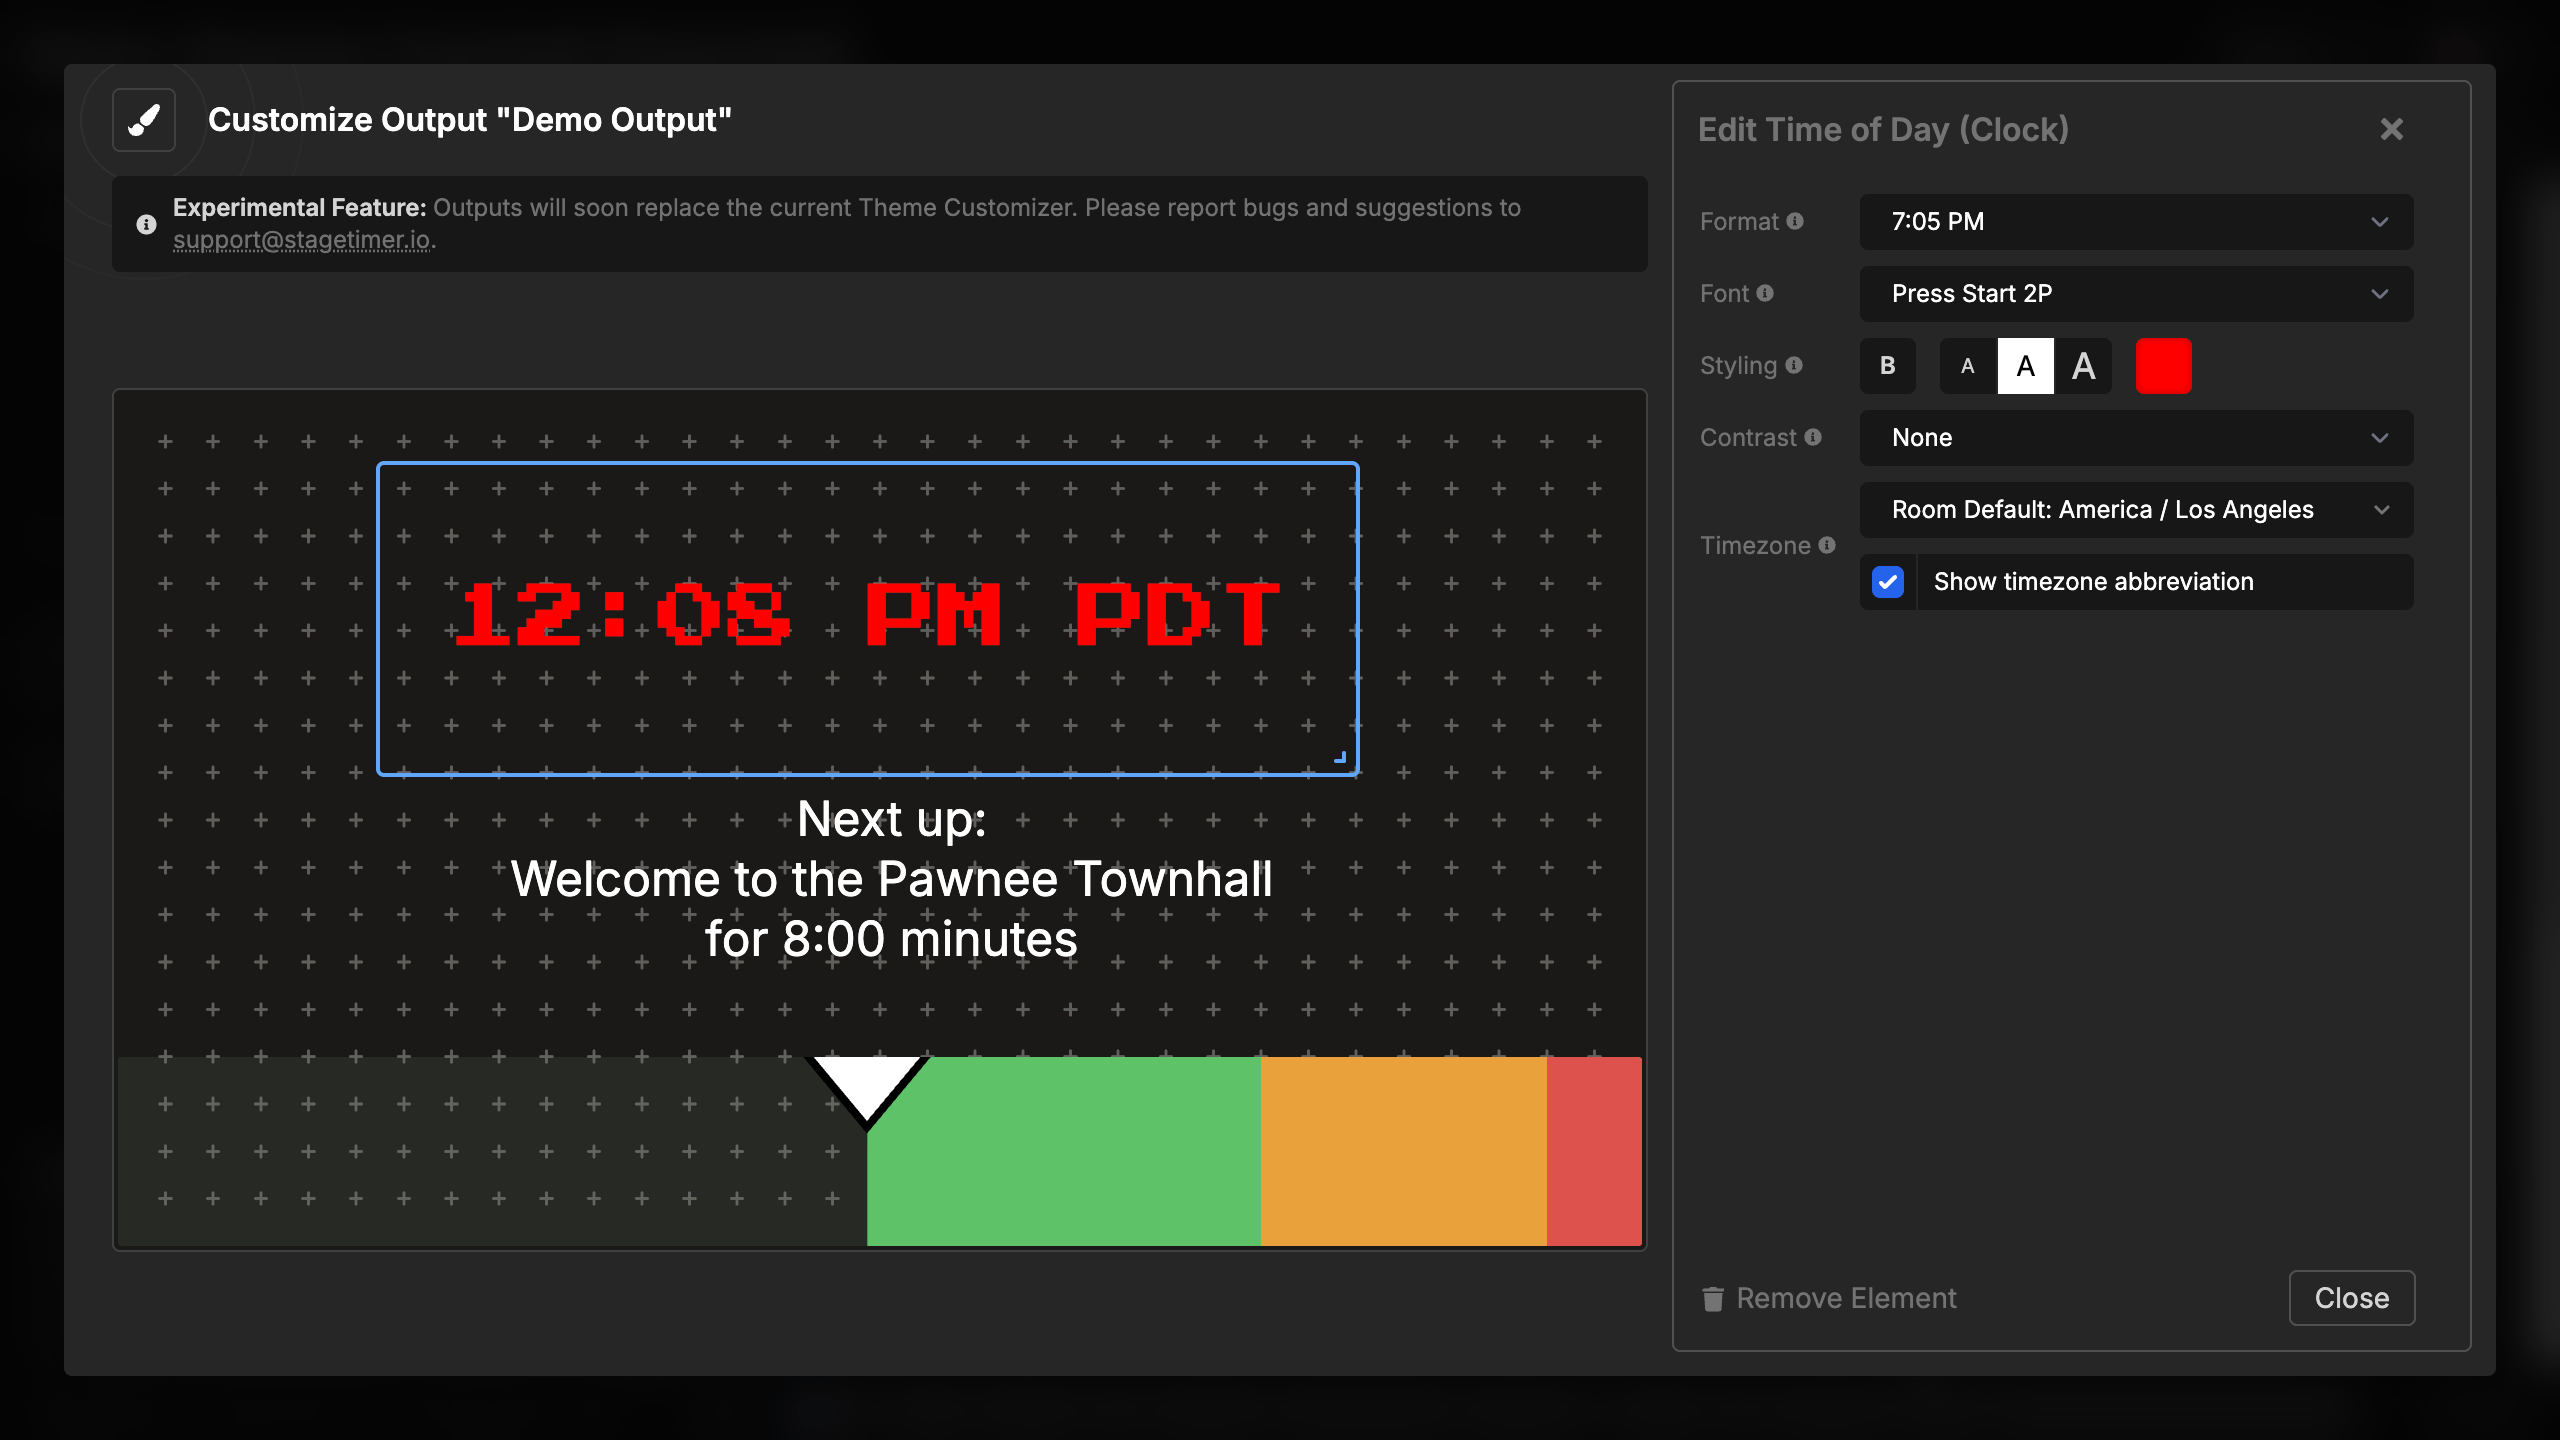Open the Timezone dropdown America / Los Angeles
Image resolution: width=2560 pixels, height=1440 pixels.
(x=2136, y=510)
